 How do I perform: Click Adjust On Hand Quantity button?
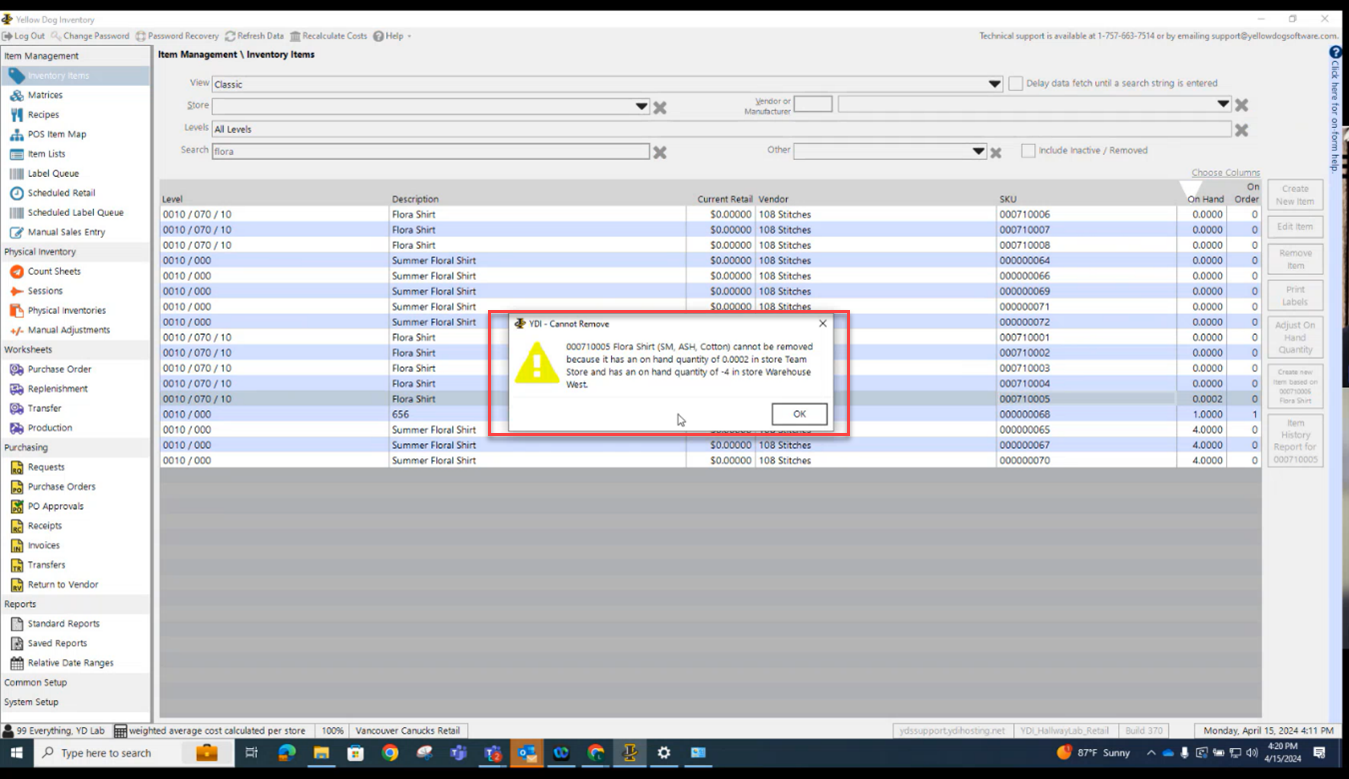[x=1295, y=337]
